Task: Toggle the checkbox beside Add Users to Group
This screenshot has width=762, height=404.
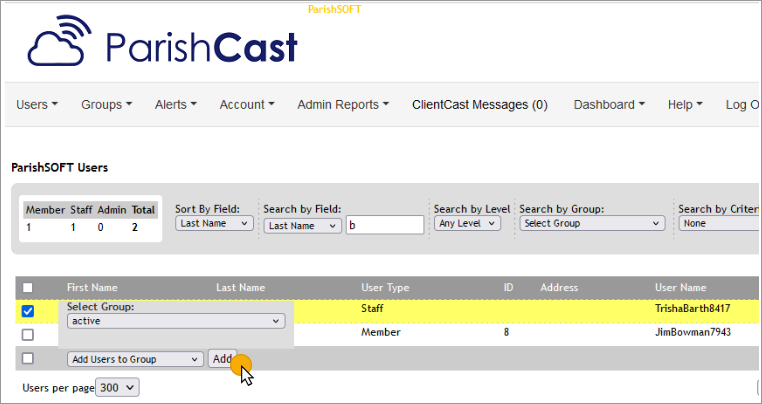Action: 28,358
